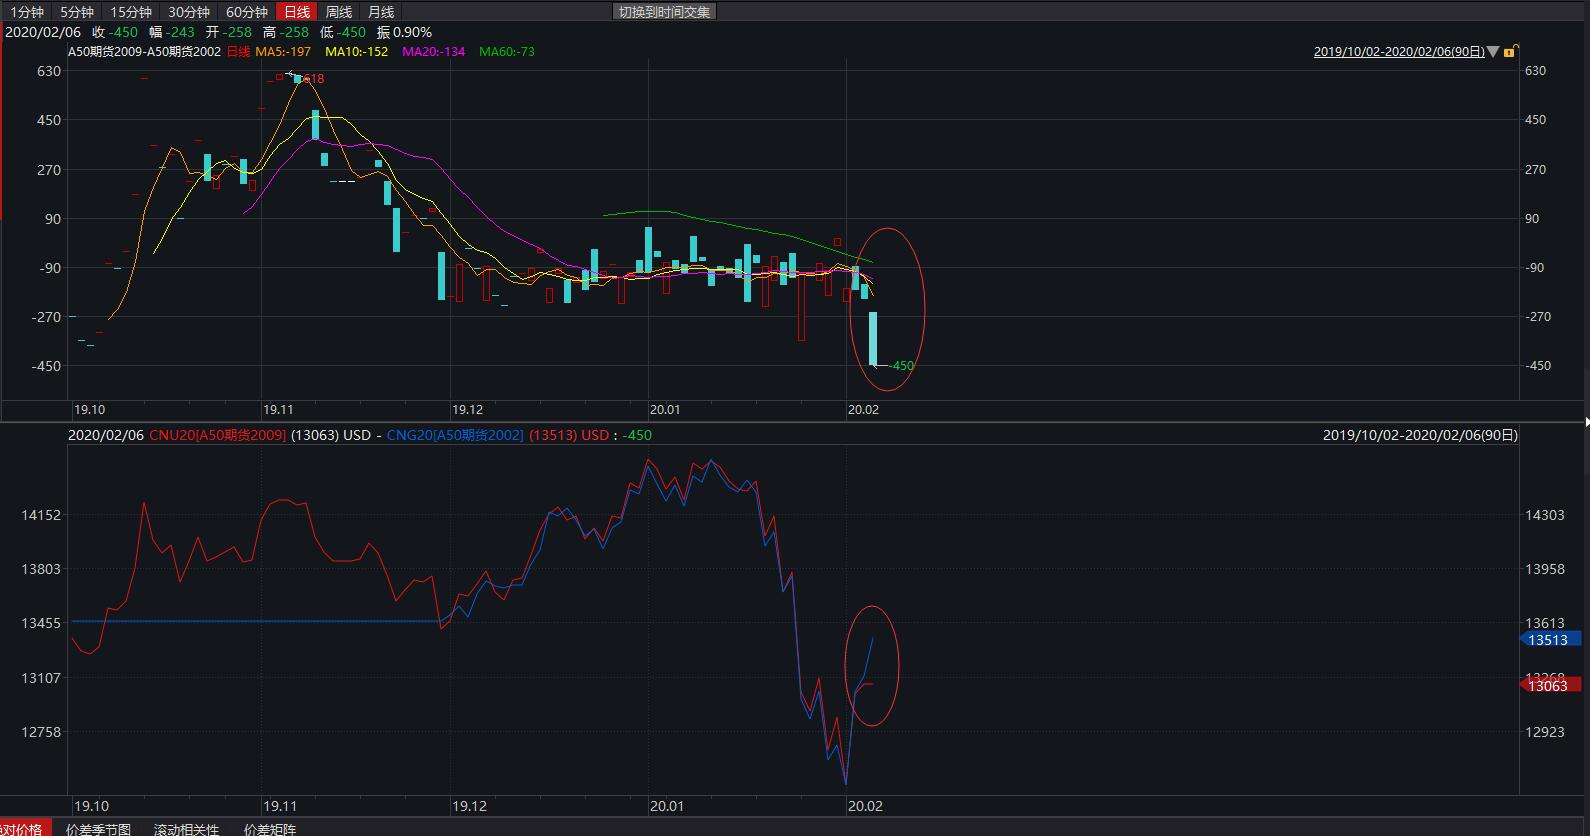Image resolution: width=1590 pixels, height=836 pixels.
Task: Click the MA20:-134 indicator label
Action: 434,52
